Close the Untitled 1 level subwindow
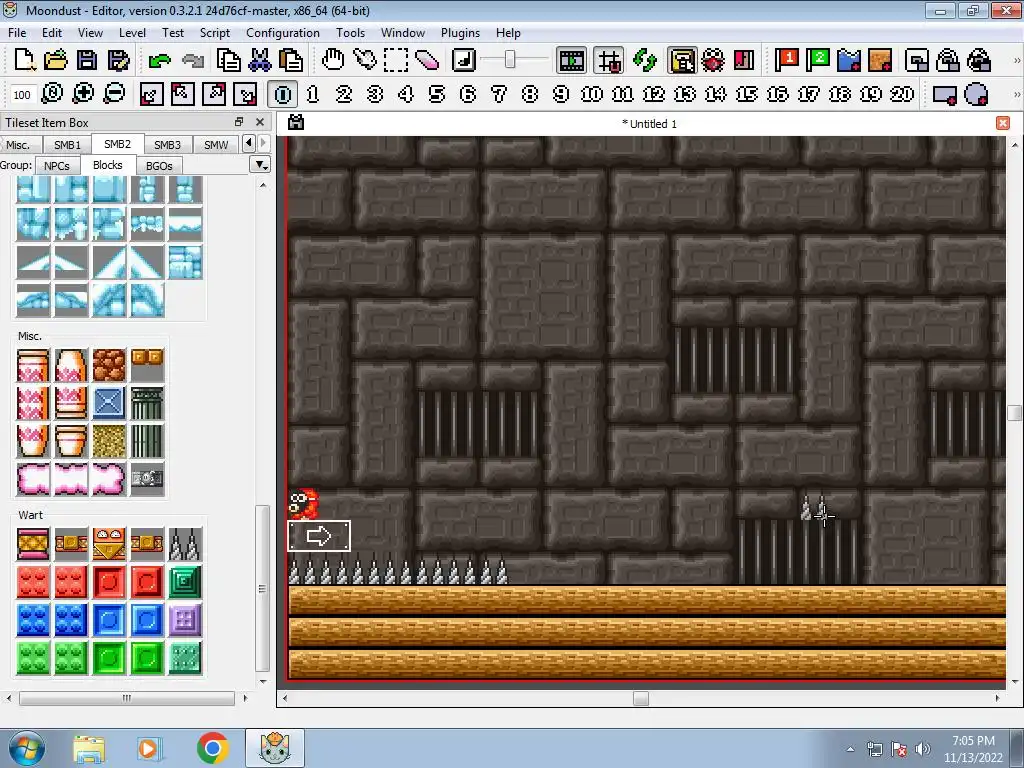 tap(1003, 123)
